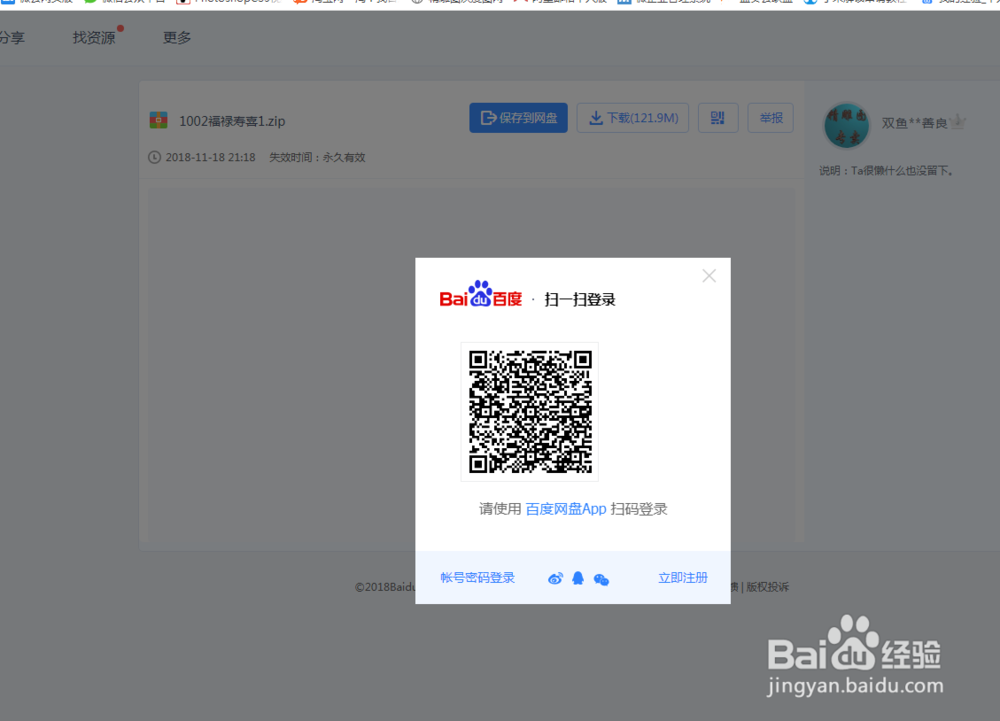Click the Weibo login icon
This screenshot has width=1000, height=721.
click(x=555, y=579)
